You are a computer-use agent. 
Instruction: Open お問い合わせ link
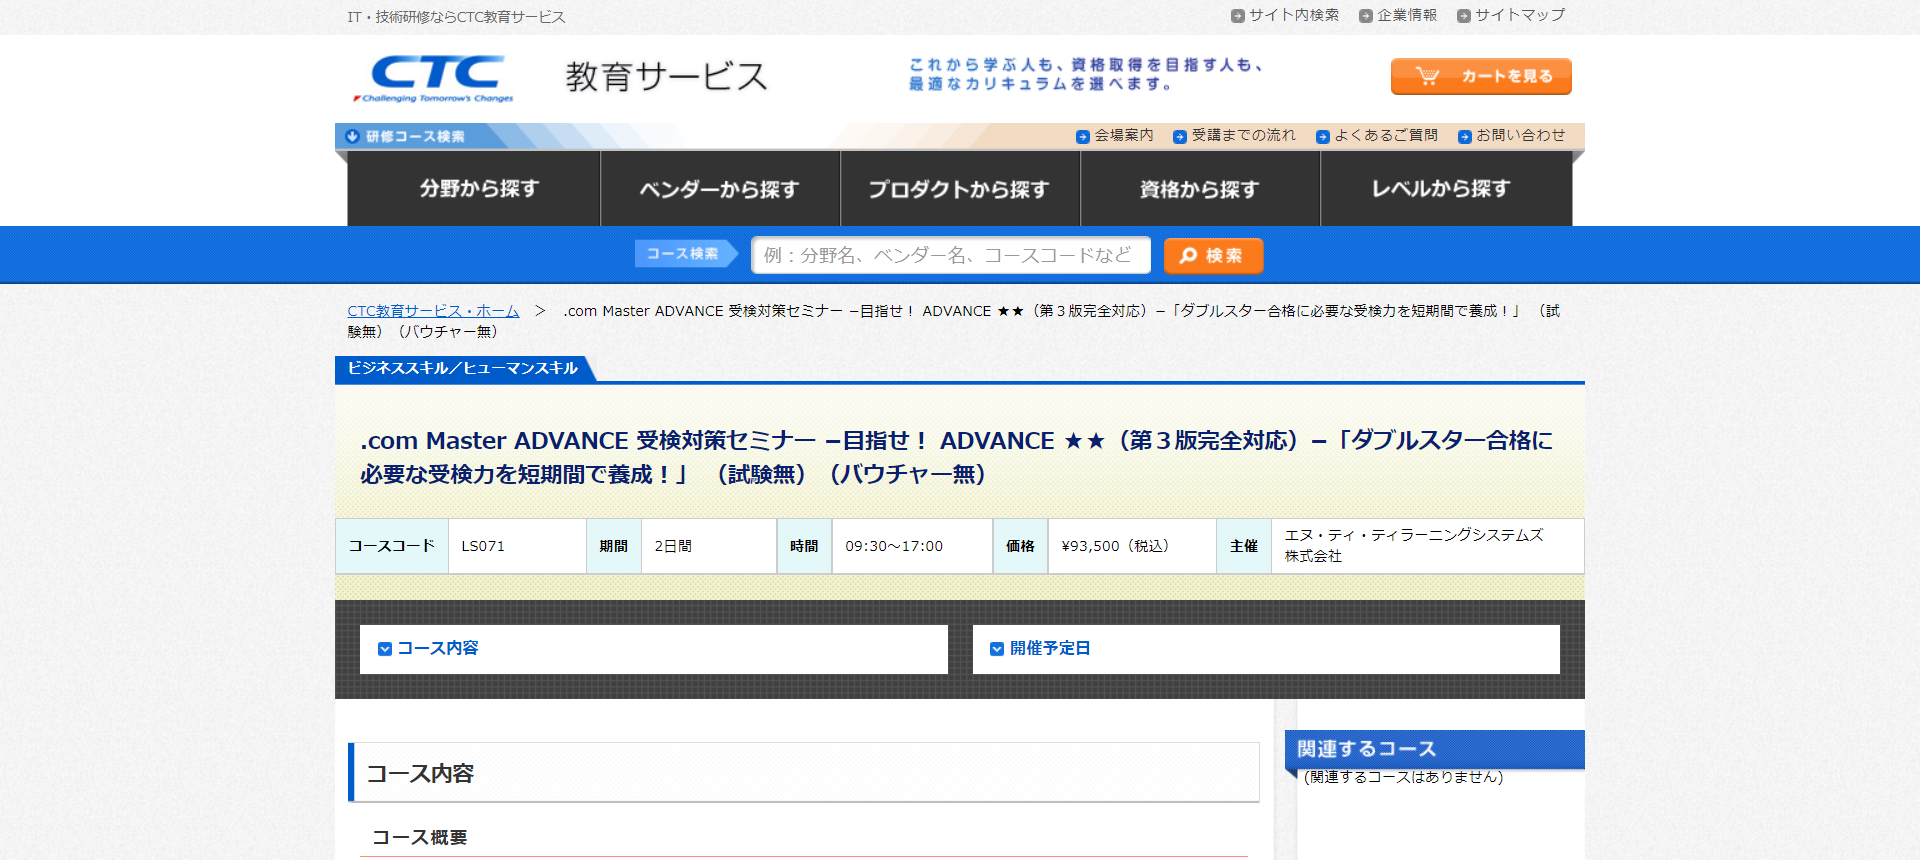click(1521, 135)
